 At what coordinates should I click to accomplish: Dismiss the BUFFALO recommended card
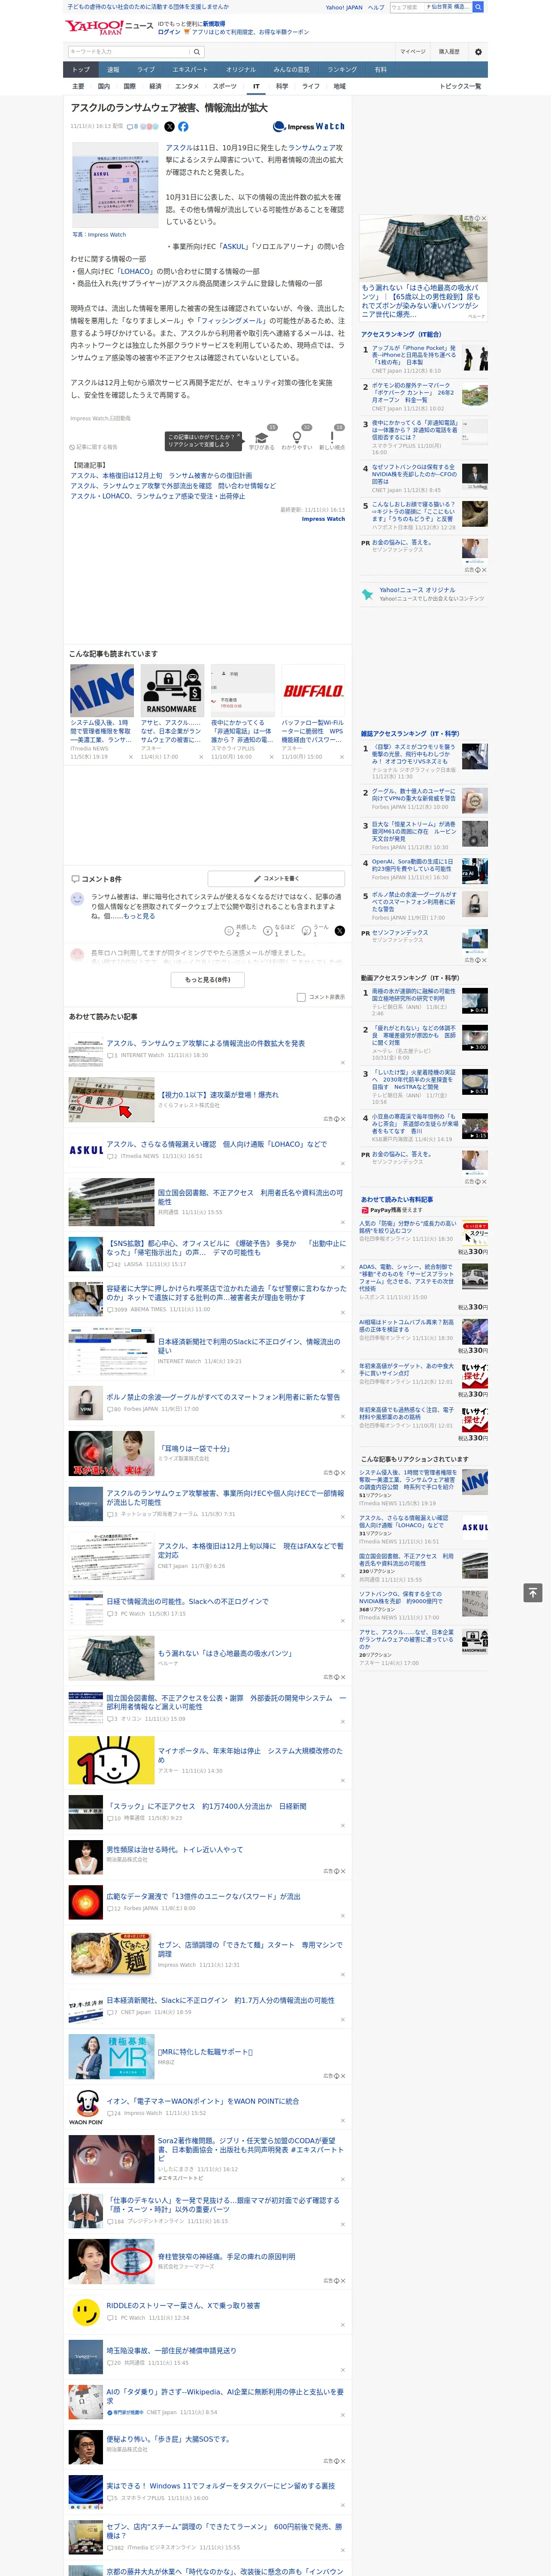[x=341, y=757]
